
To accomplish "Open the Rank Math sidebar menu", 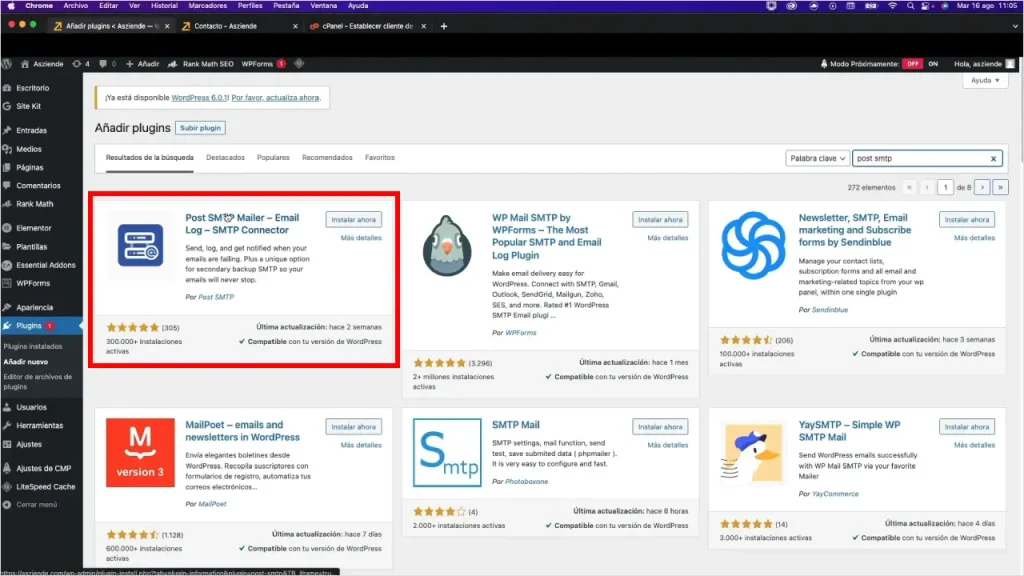I will pos(35,204).
